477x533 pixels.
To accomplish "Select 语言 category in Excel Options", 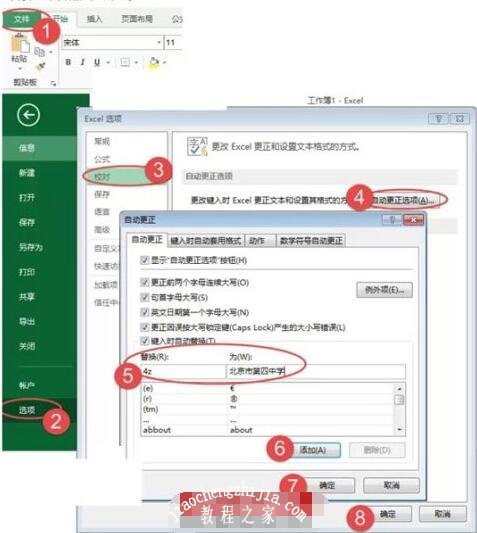I will (102, 212).
